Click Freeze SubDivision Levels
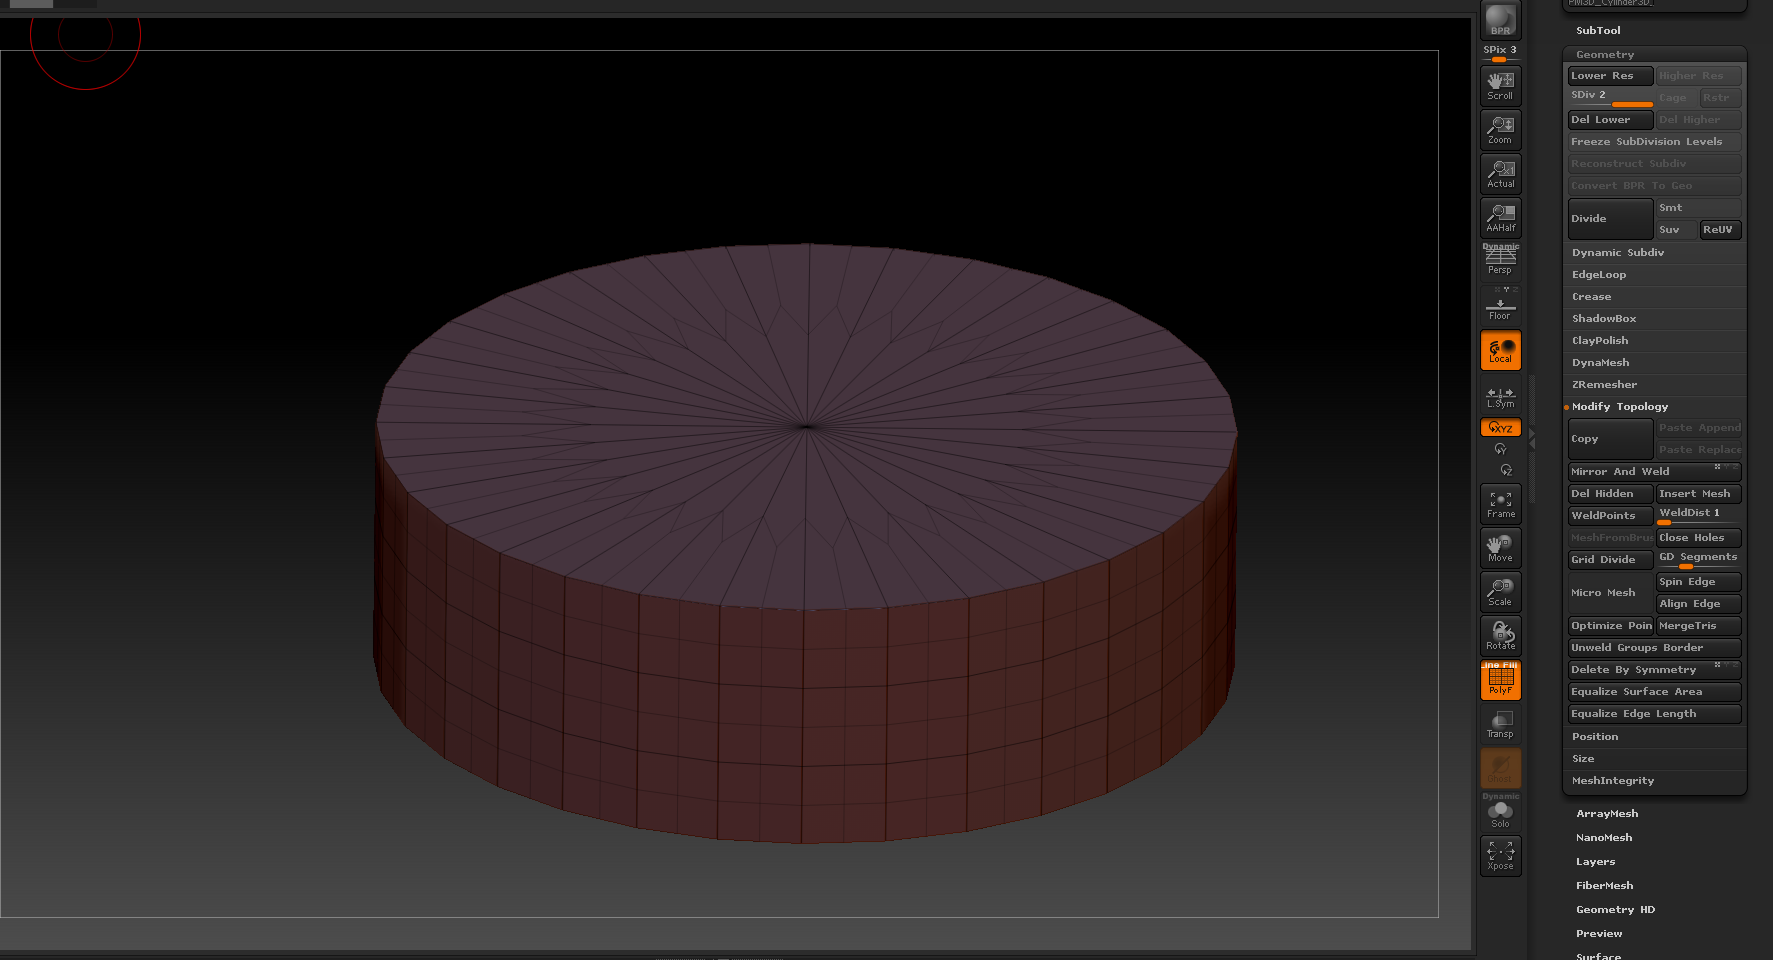This screenshot has height=960, width=1773. click(x=1654, y=142)
